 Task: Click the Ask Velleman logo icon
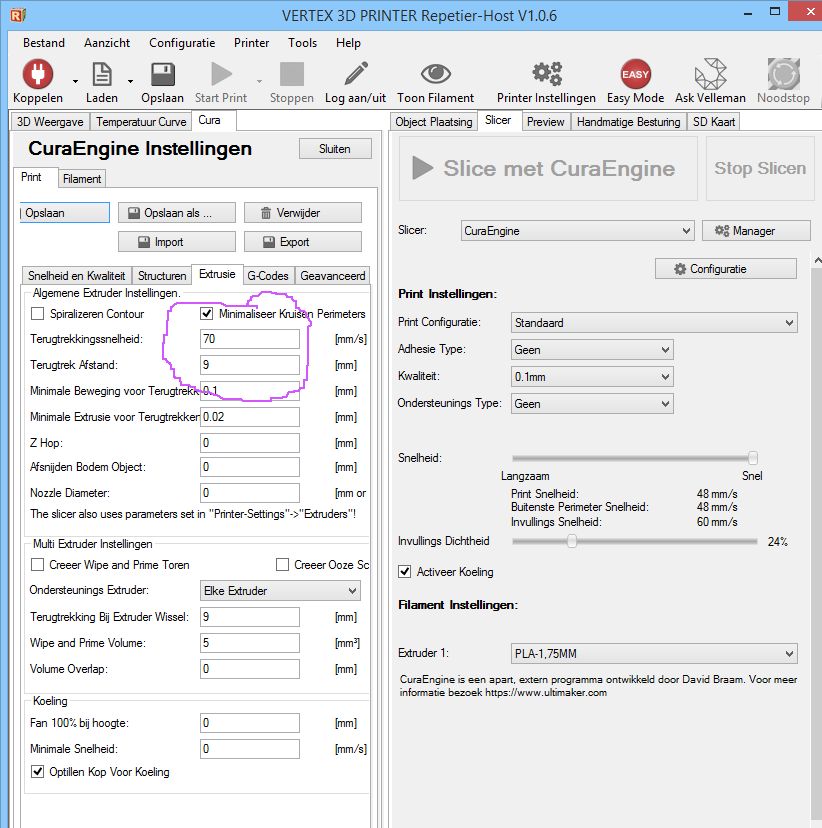(710, 75)
